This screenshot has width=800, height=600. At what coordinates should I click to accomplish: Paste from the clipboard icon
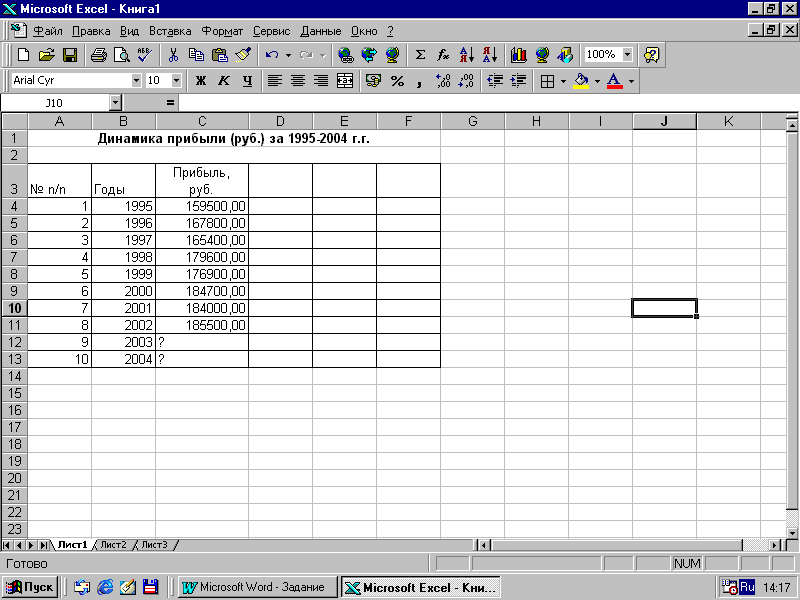pyautogui.click(x=219, y=55)
